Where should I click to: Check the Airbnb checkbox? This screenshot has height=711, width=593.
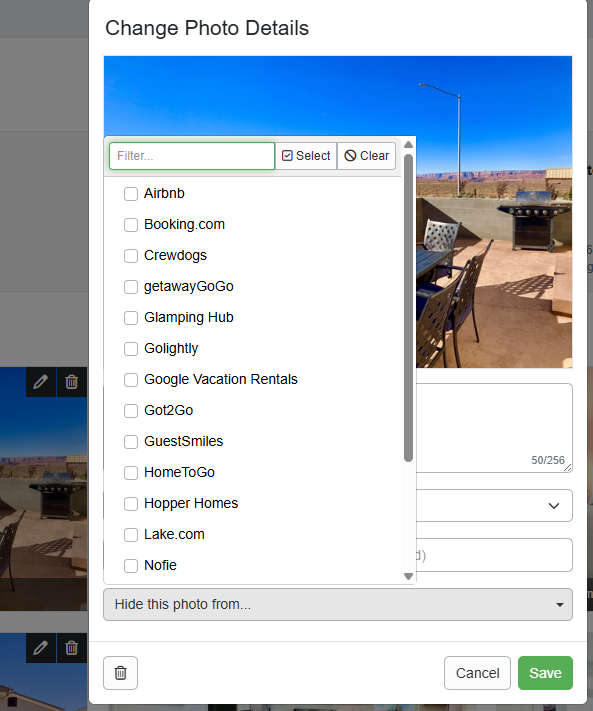coord(131,194)
